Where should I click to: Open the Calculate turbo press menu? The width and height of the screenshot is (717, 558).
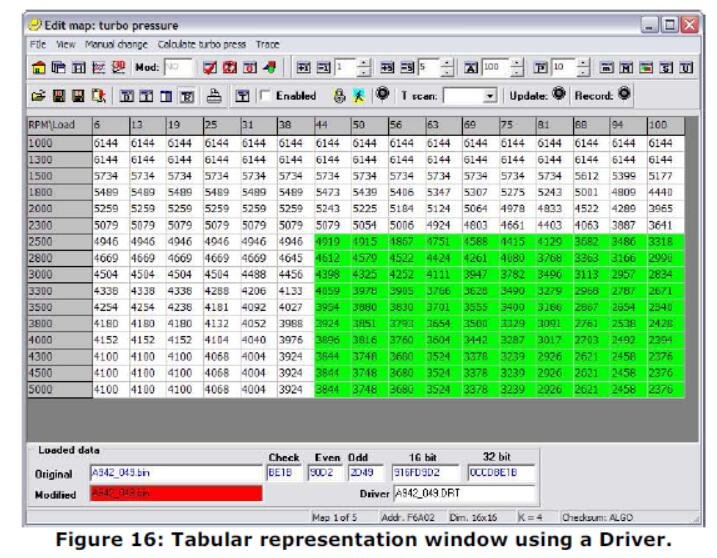(x=202, y=45)
